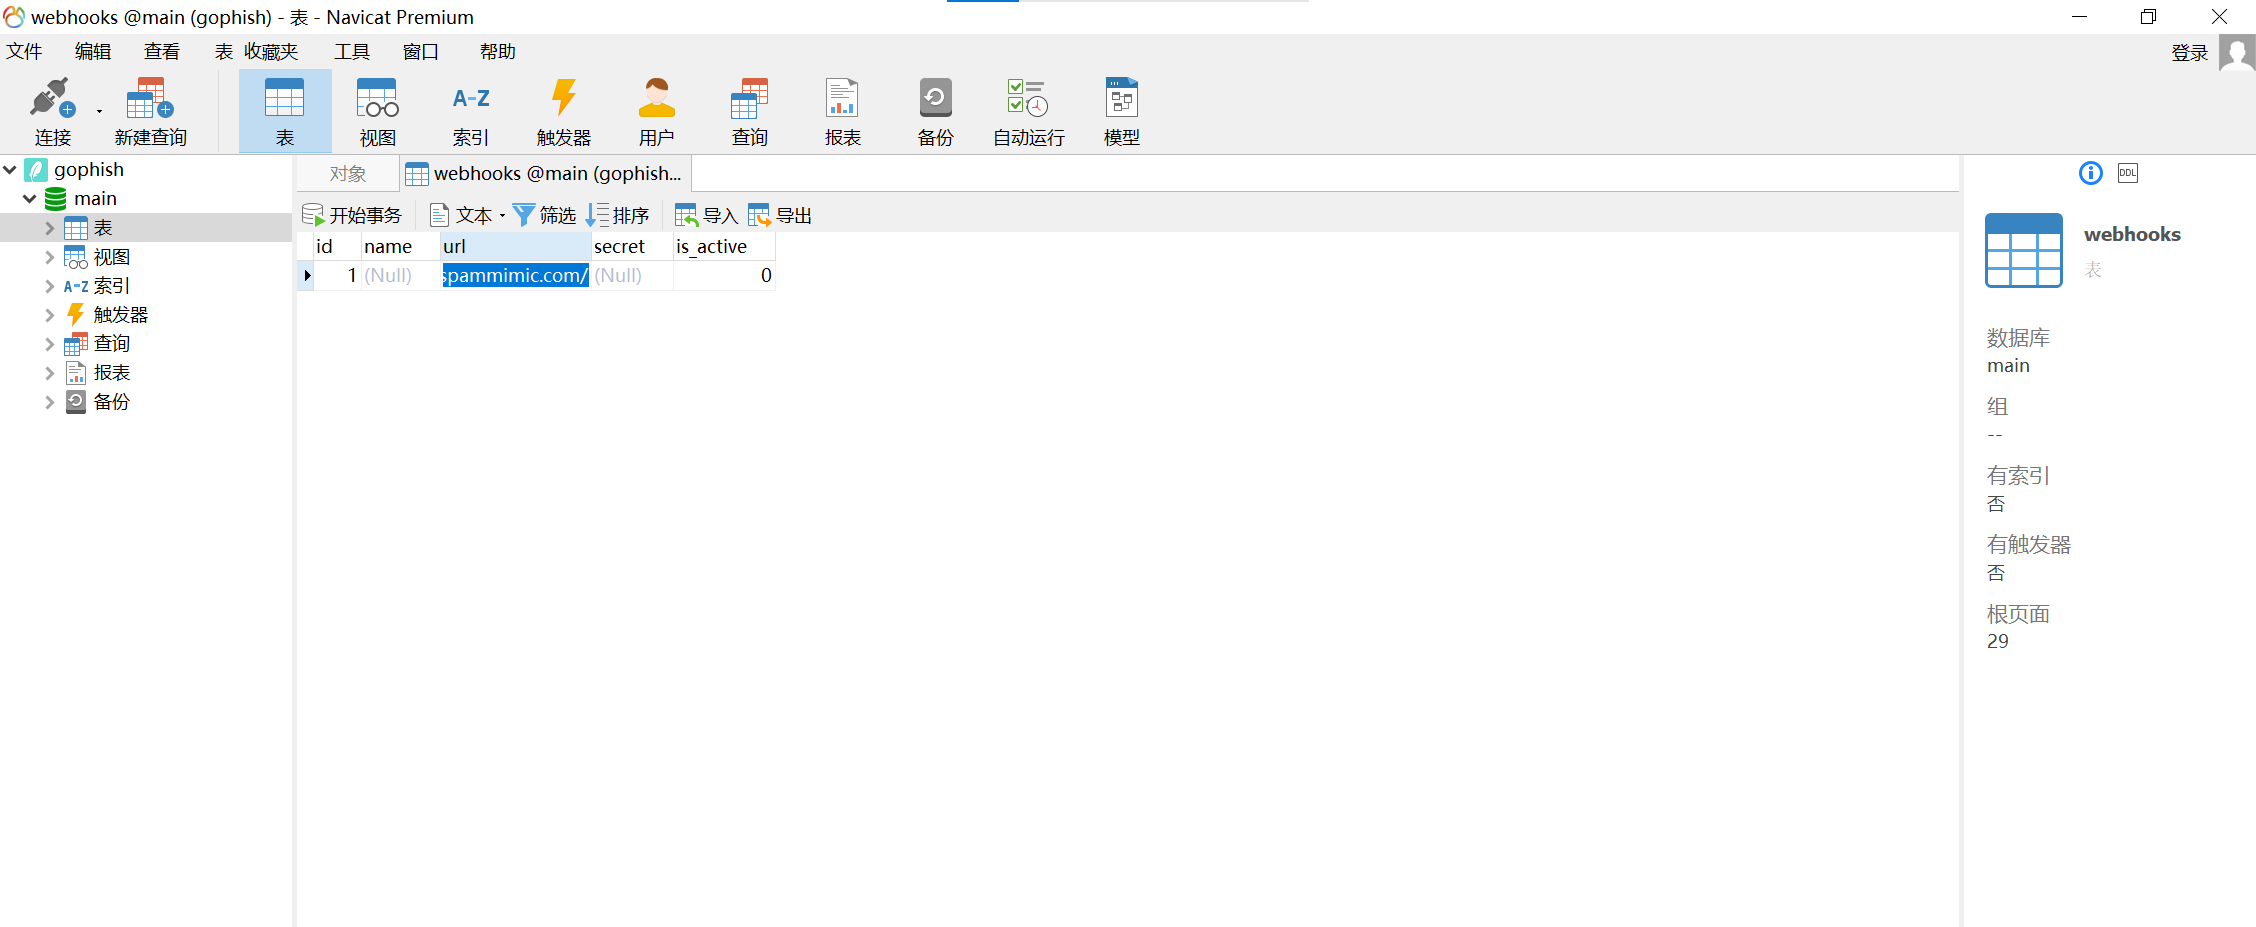Select the name cell showing (Null)
This screenshot has width=2256, height=927.
pos(401,276)
